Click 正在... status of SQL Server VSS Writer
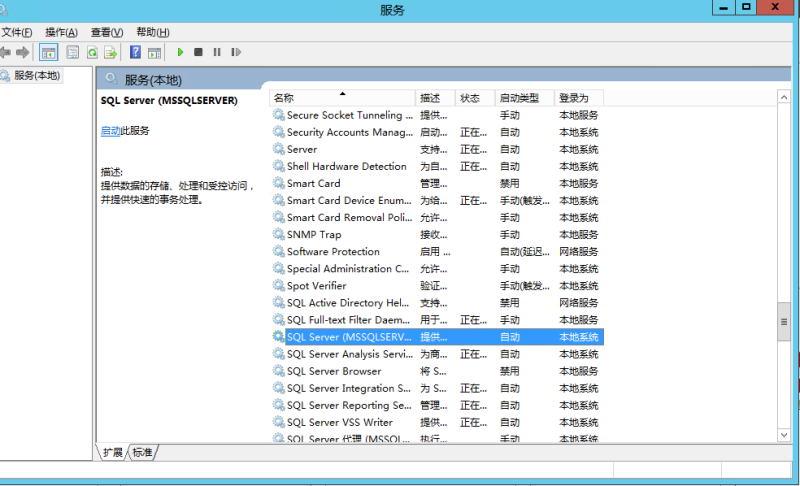This screenshot has width=800, height=486. 473,423
